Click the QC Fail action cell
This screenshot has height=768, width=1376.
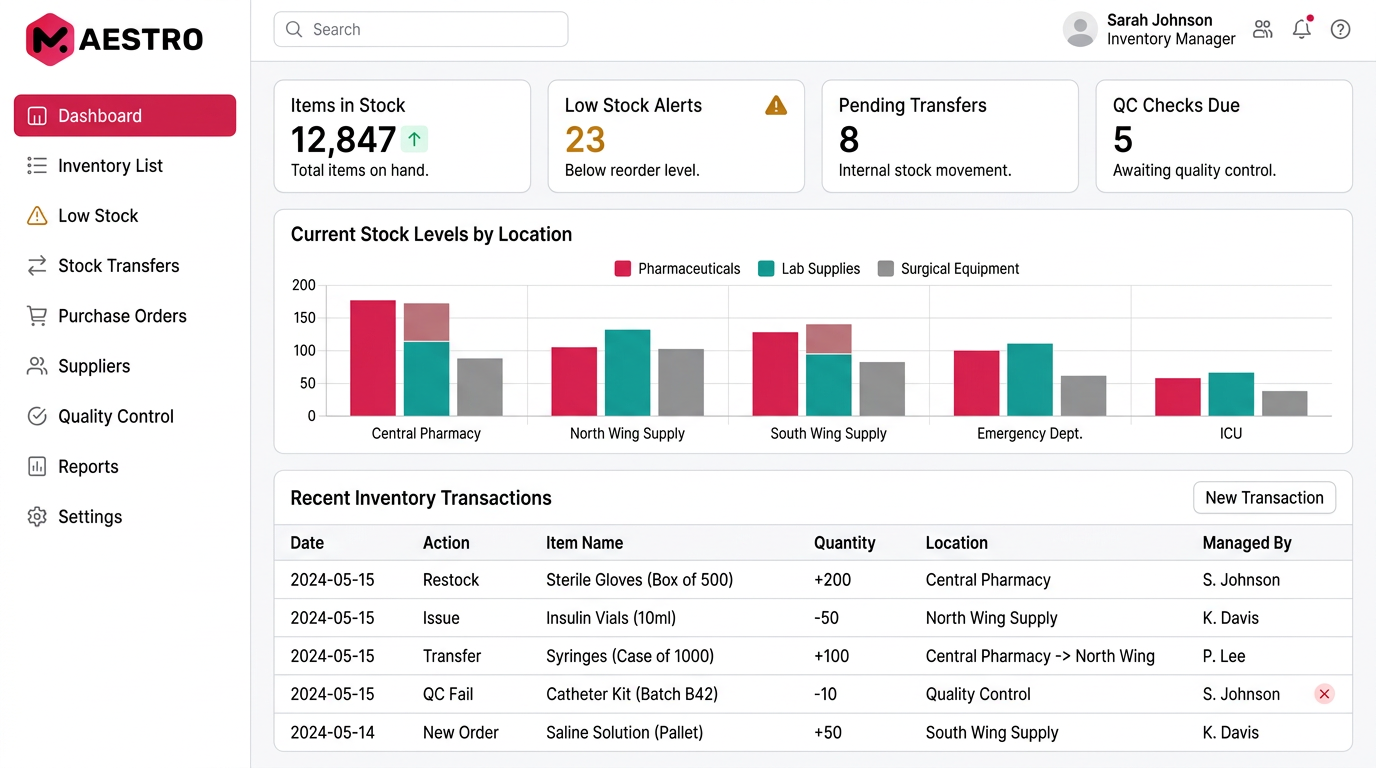pos(448,694)
